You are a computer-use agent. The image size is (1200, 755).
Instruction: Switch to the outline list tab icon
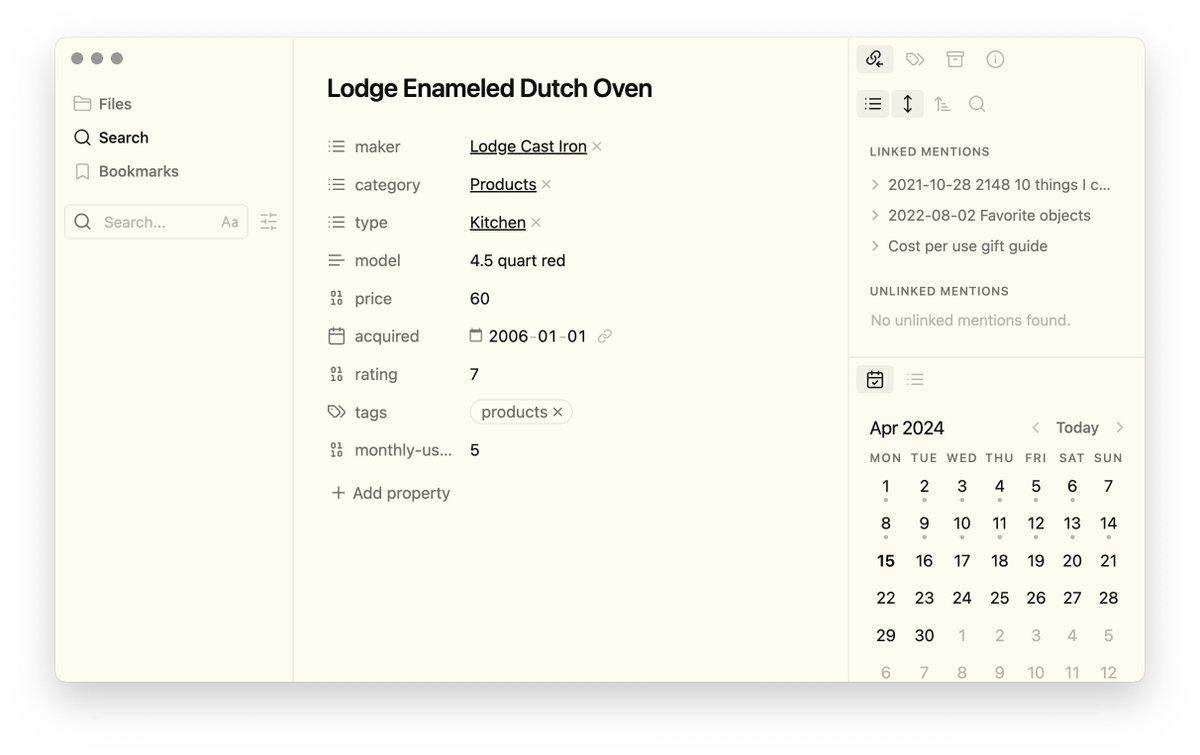coord(915,379)
